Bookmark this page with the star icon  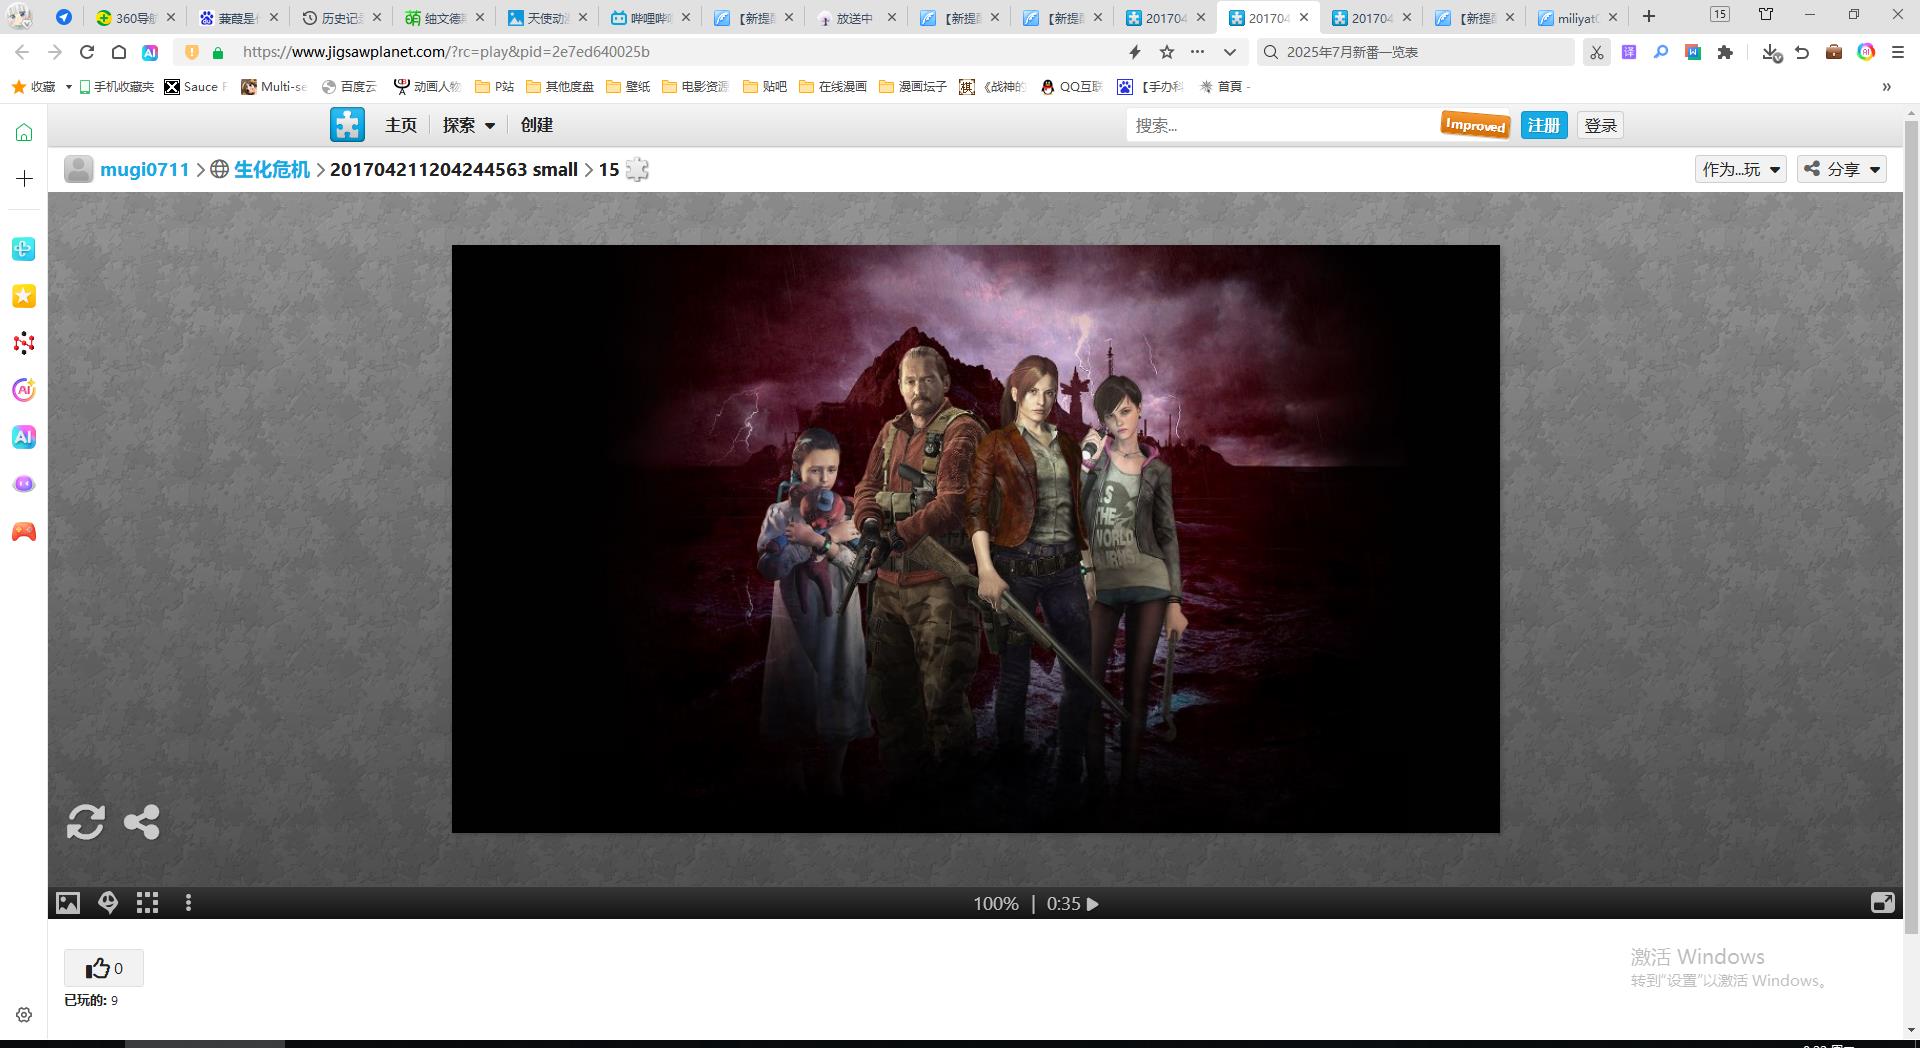(x=1166, y=52)
